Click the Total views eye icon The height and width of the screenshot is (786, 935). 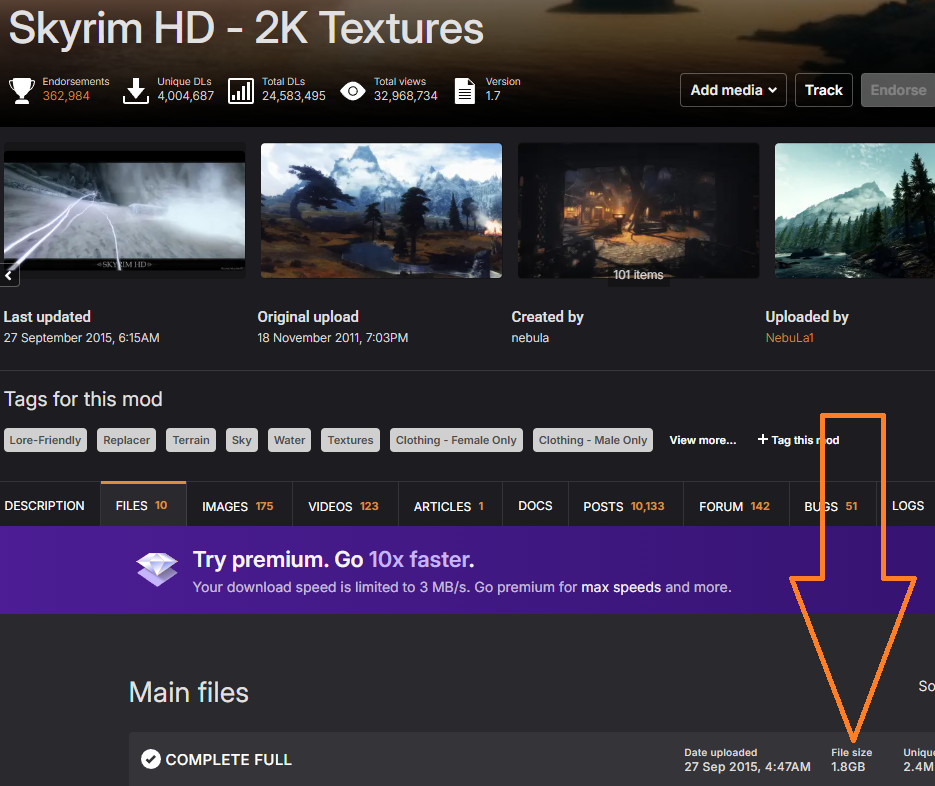tap(353, 91)
